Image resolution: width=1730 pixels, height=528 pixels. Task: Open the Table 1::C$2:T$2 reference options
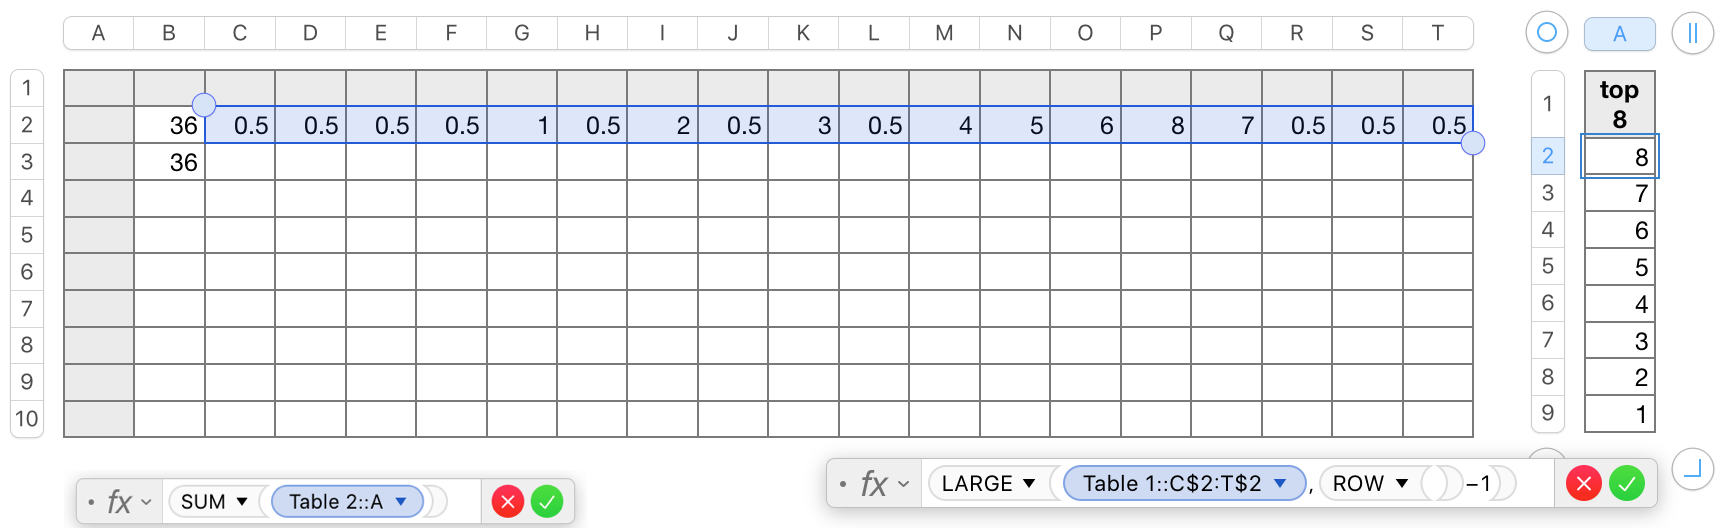pos(1280,484)
